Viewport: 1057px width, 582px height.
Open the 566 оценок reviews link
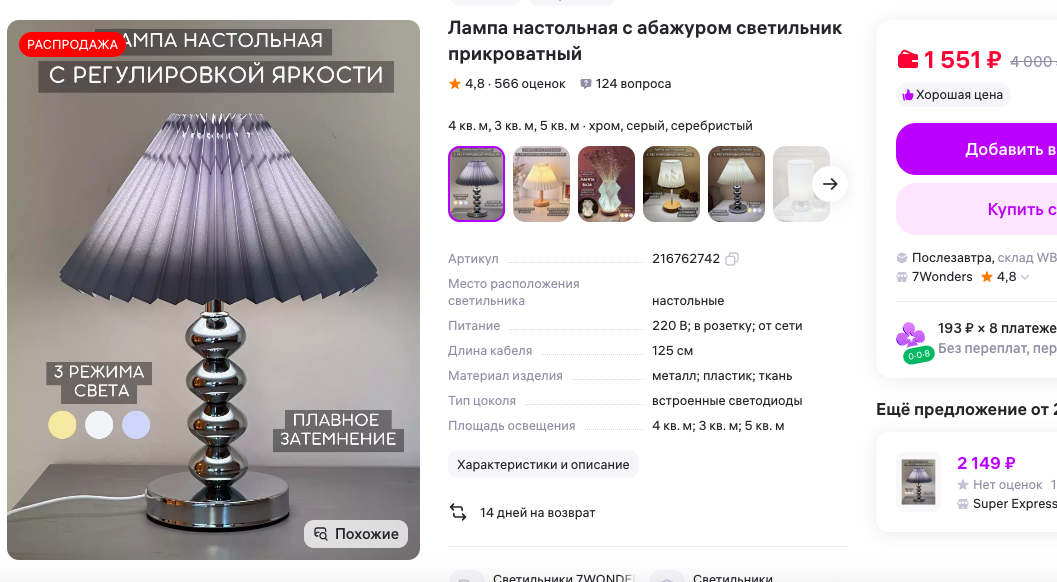pyautogui.click(x=529, y=84)
